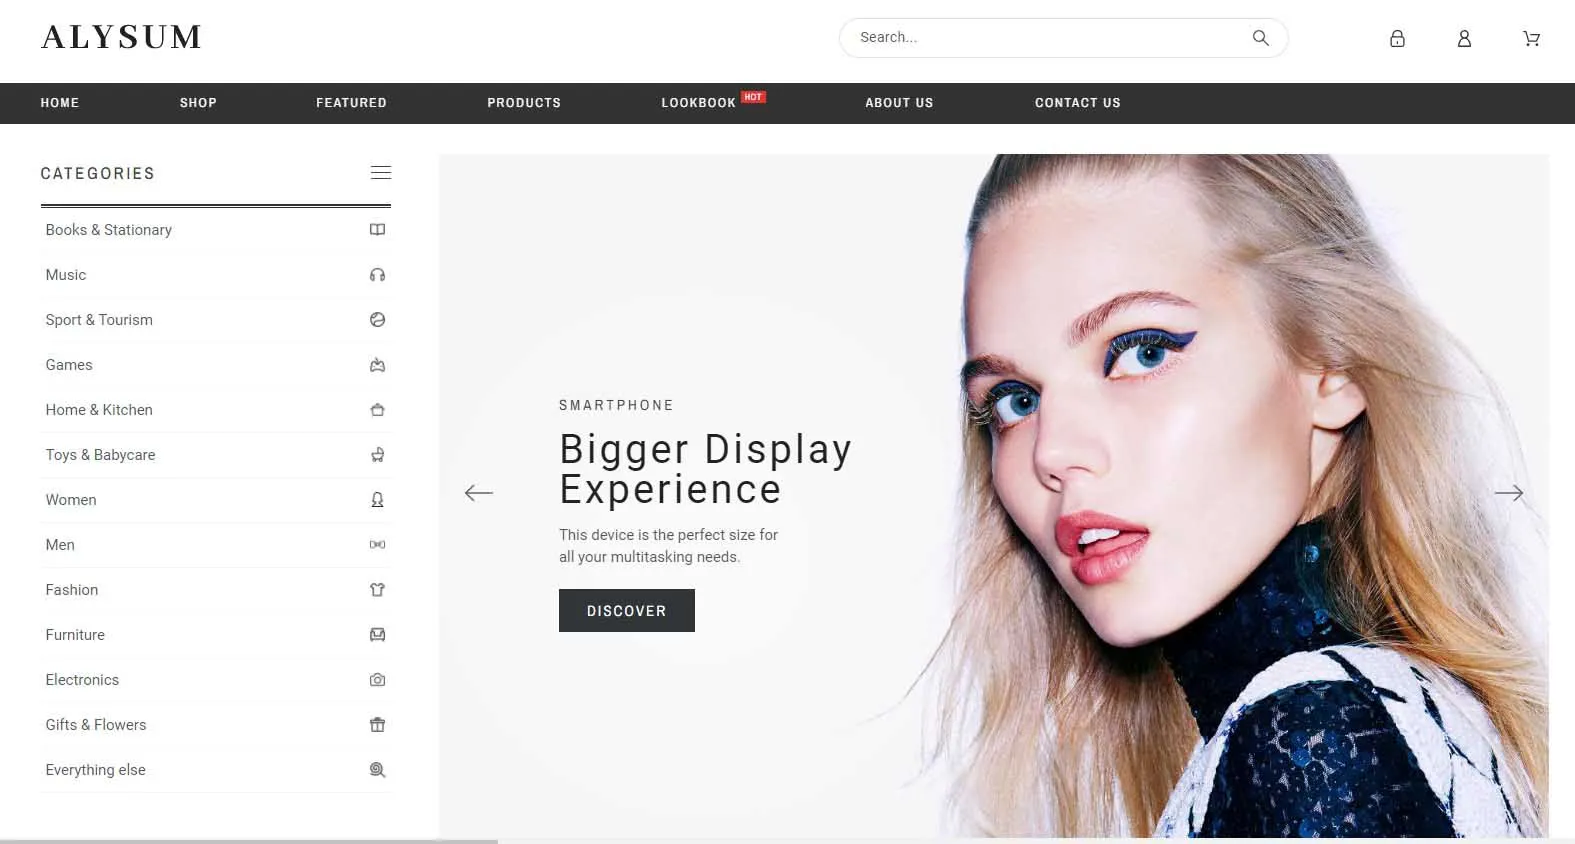
Task: Select the Sport & Tourism category
Action: (x=99, y=320)
